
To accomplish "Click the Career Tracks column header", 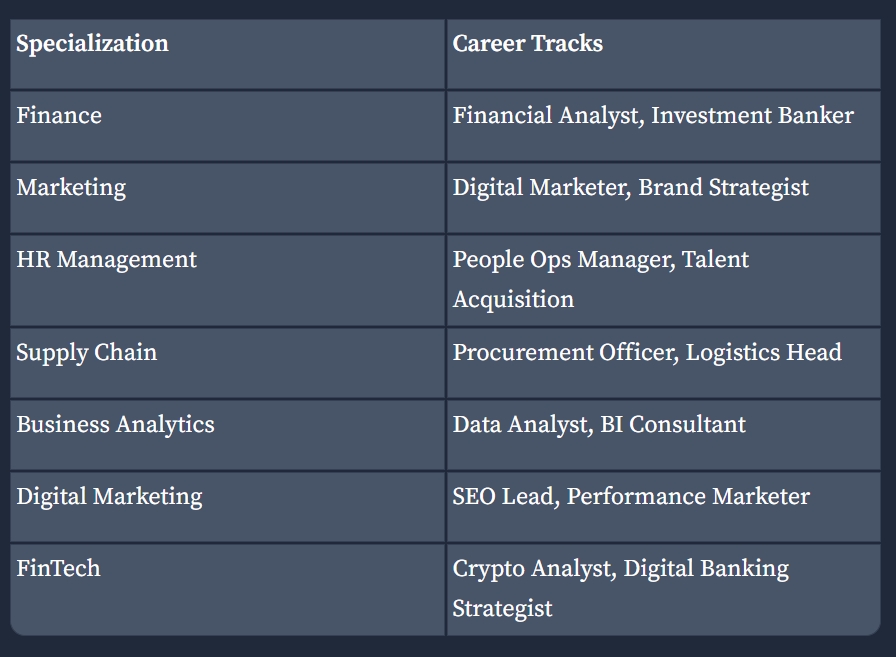I will pyautogui.click(x=663, y=55).
